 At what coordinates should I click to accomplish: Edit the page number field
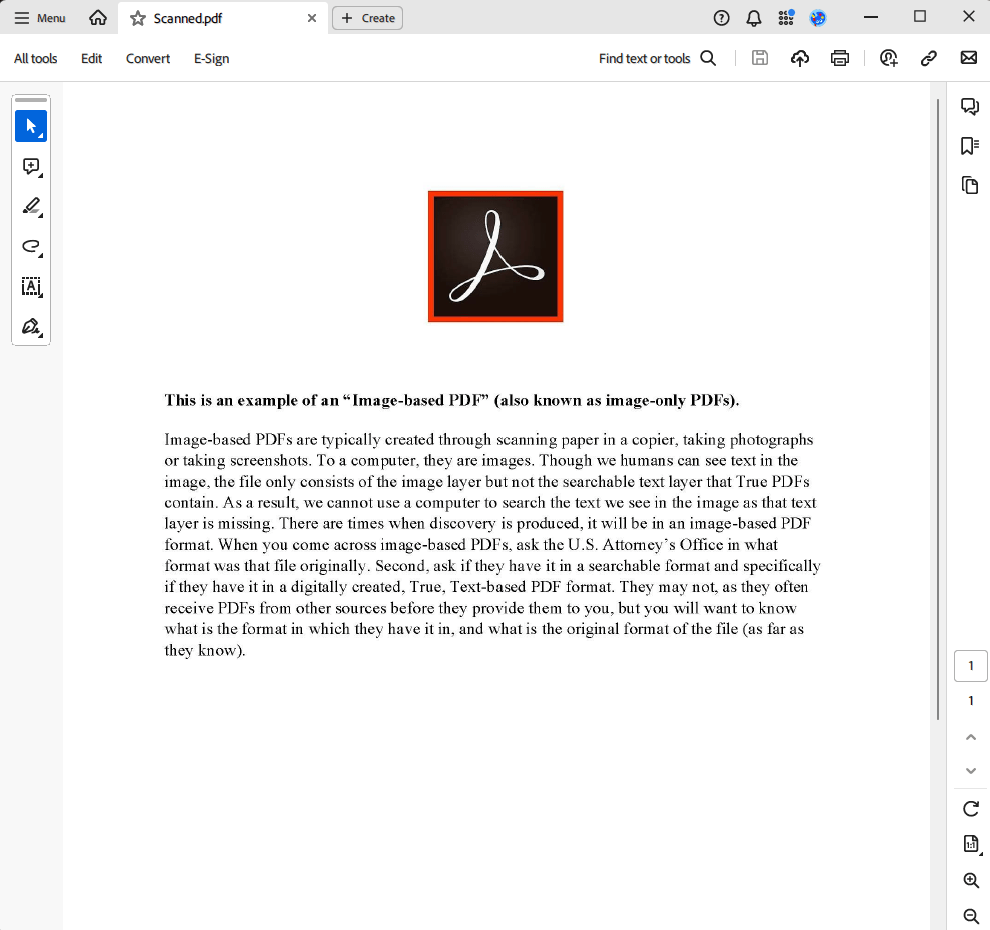coord(970,665)
